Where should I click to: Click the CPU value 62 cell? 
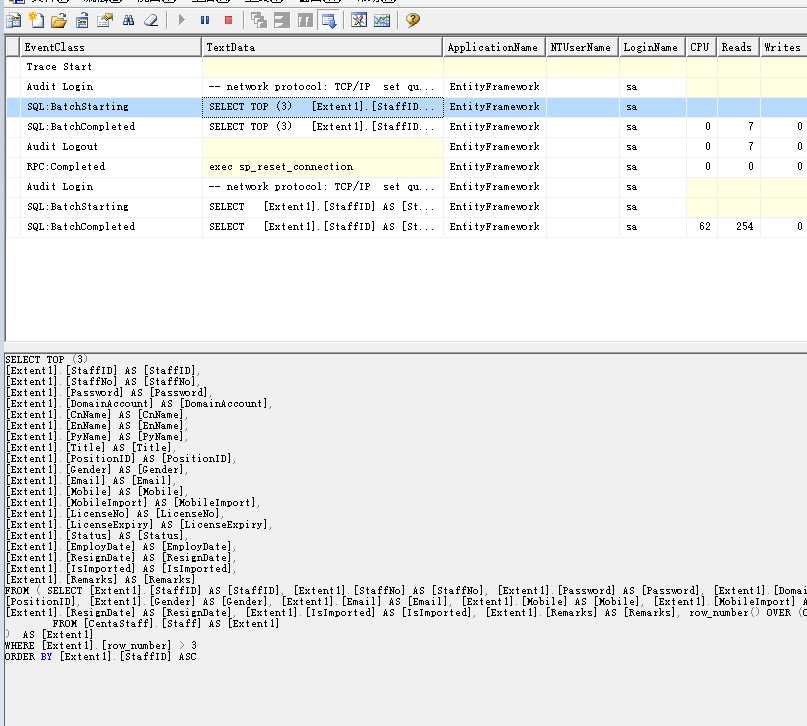701,227
